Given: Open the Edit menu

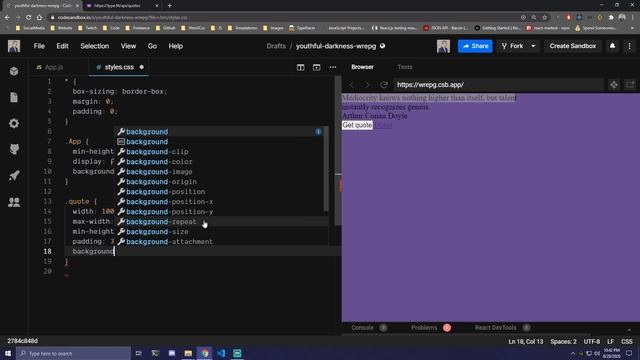Looking at the screenshot, I should click(62, 46).
